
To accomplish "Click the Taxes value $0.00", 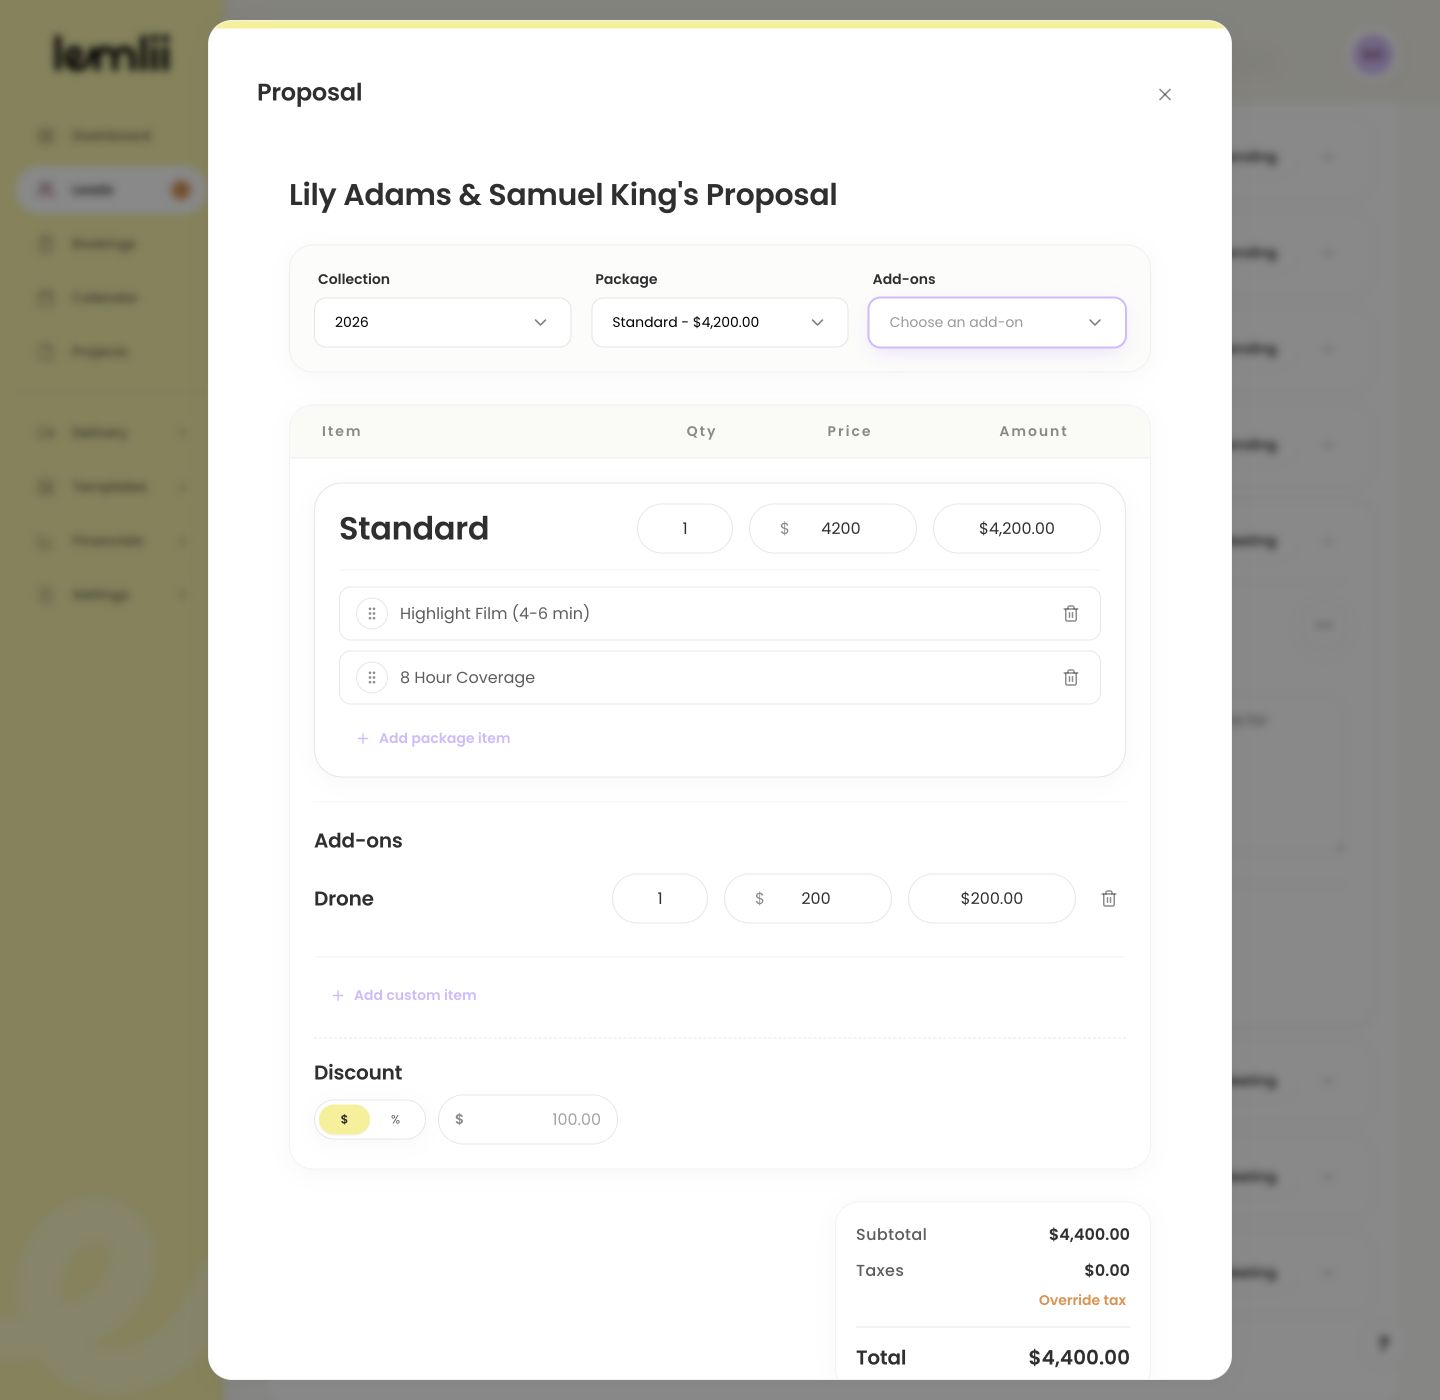I will (x=1107, y=1270).
